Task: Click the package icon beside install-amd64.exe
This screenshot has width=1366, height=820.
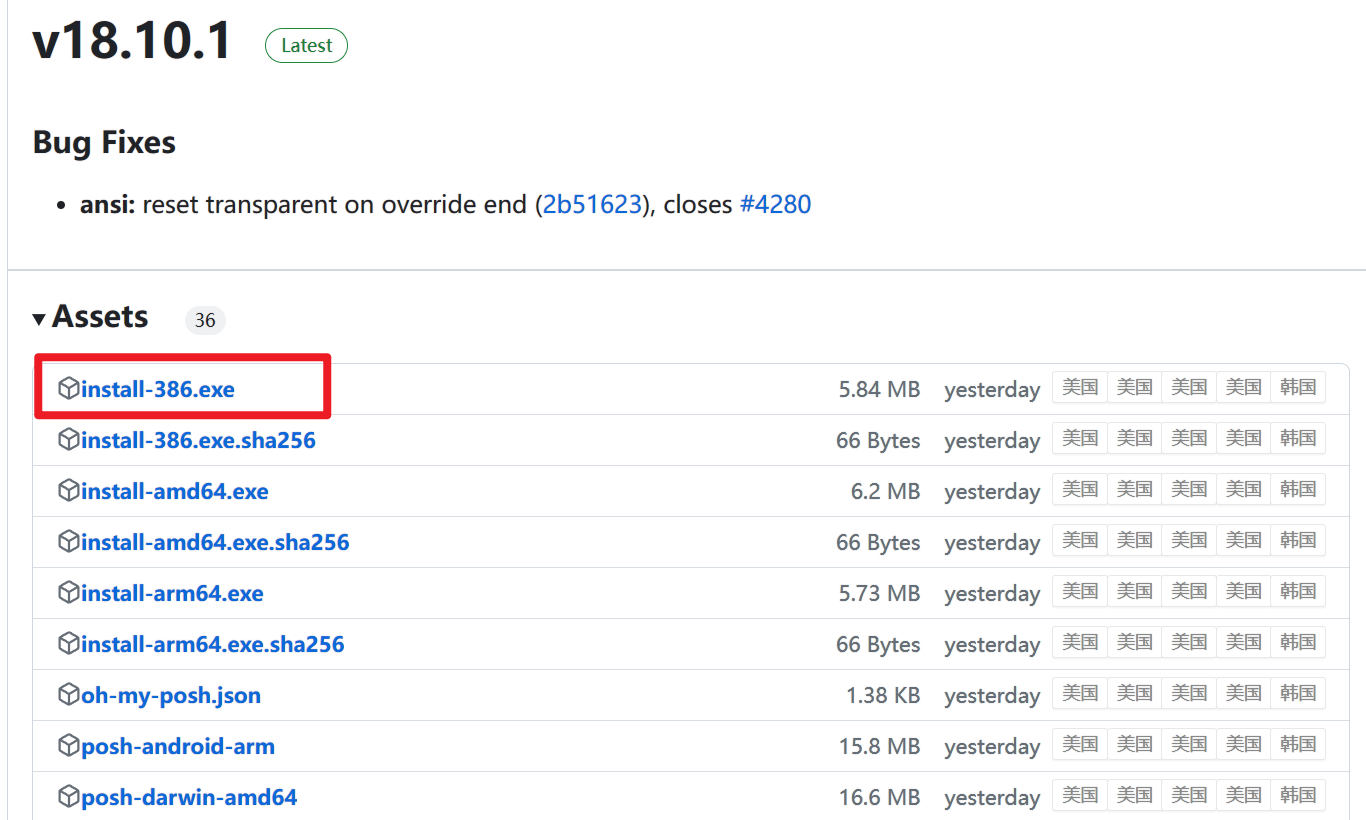Action: (68, 490)
